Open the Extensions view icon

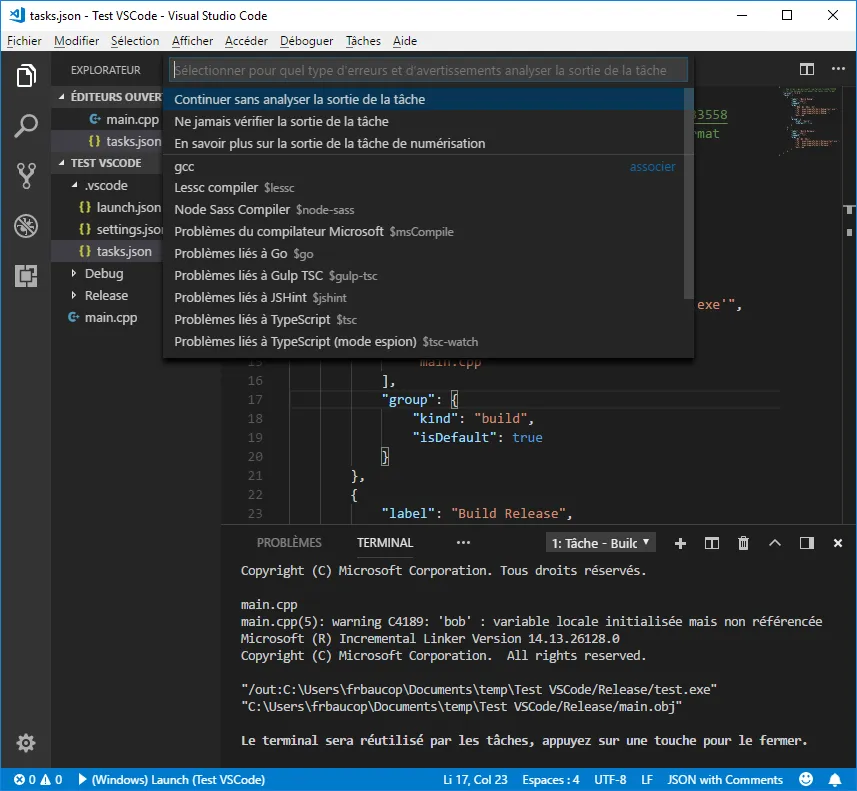click(x=26, y=276)
